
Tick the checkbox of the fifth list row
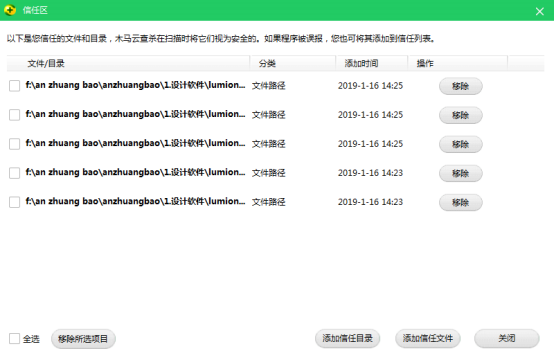coord(14,202)
